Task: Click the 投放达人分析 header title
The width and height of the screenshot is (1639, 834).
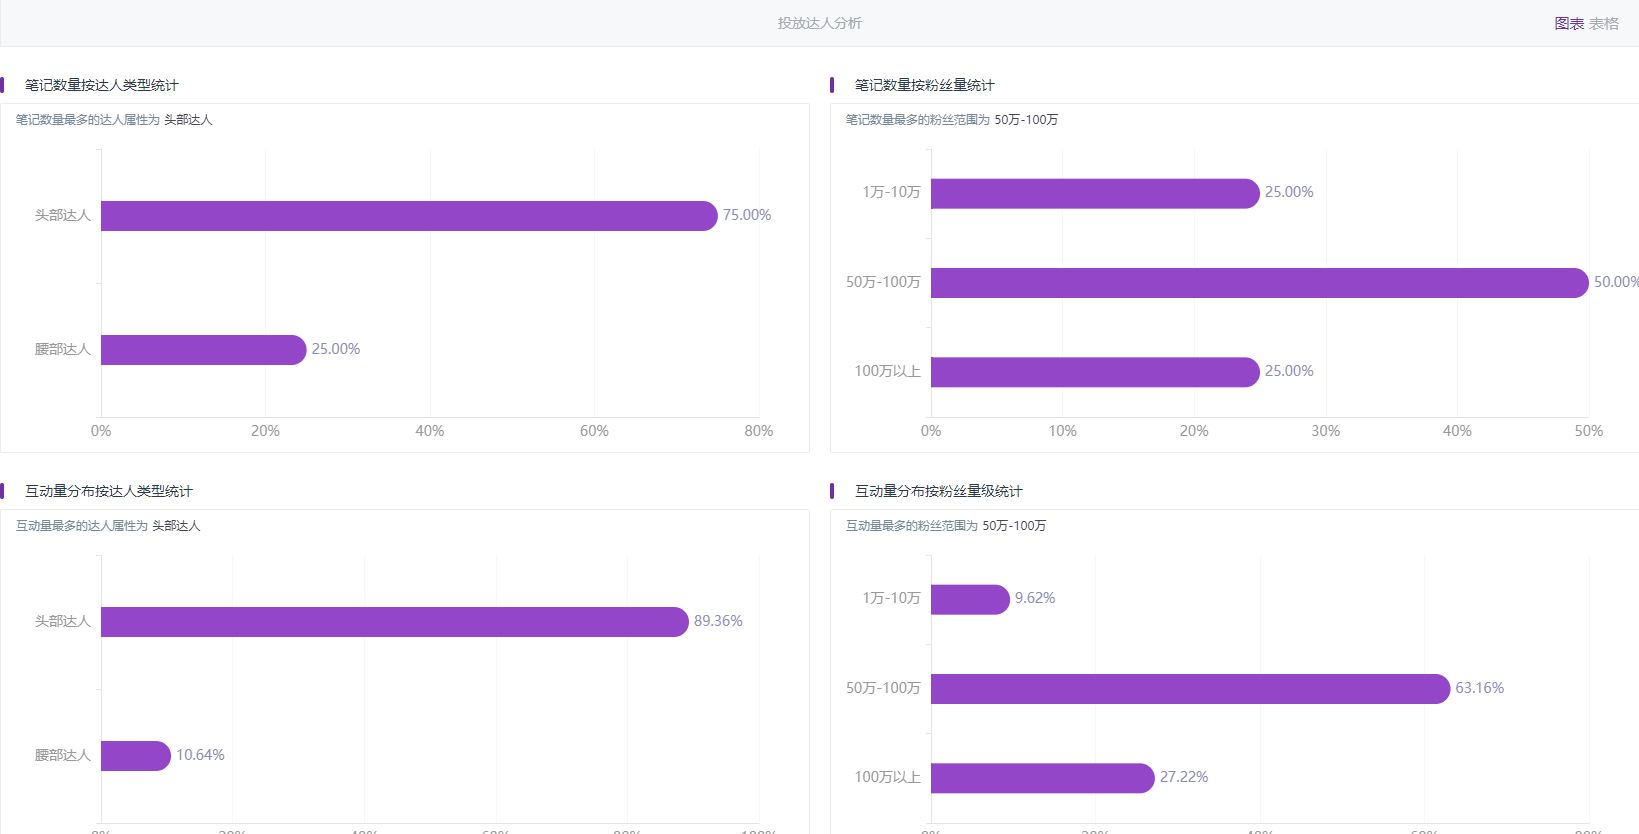Action: click(819, 23)
